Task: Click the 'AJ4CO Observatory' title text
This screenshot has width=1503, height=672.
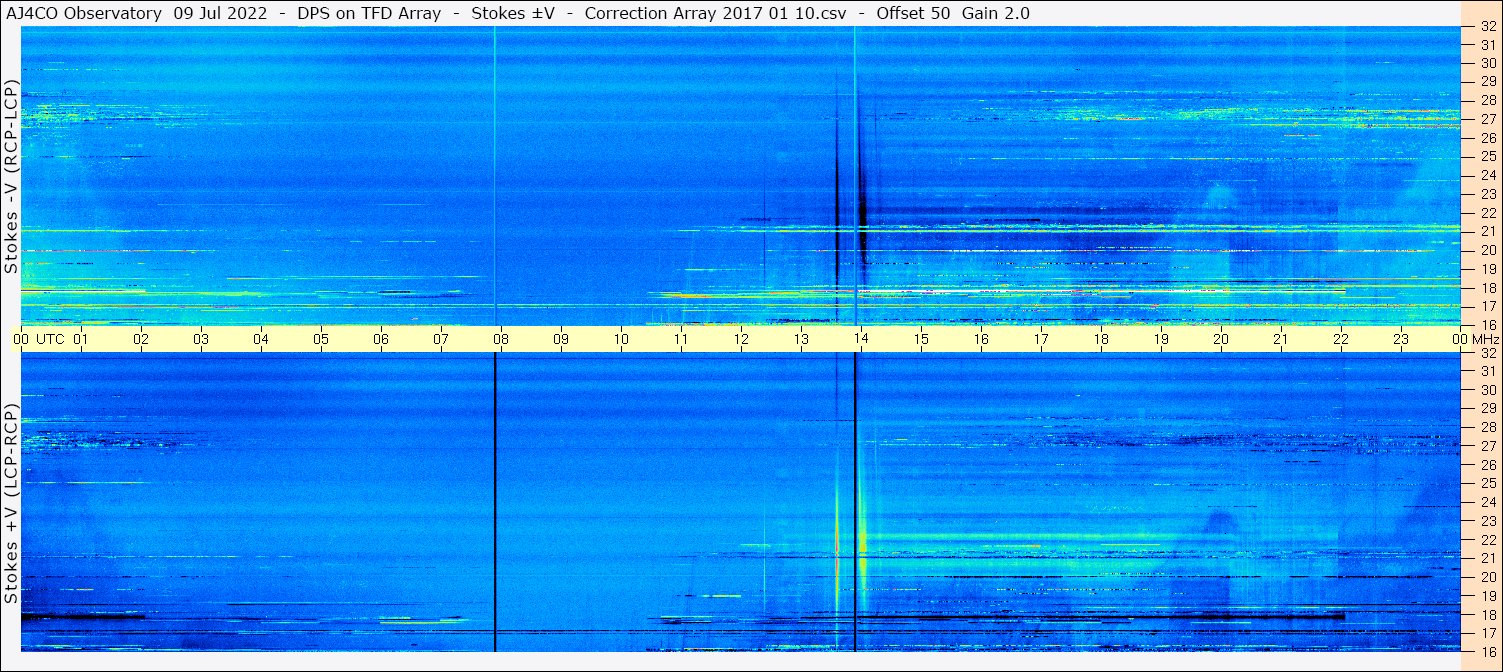Action: click(83, 13)
